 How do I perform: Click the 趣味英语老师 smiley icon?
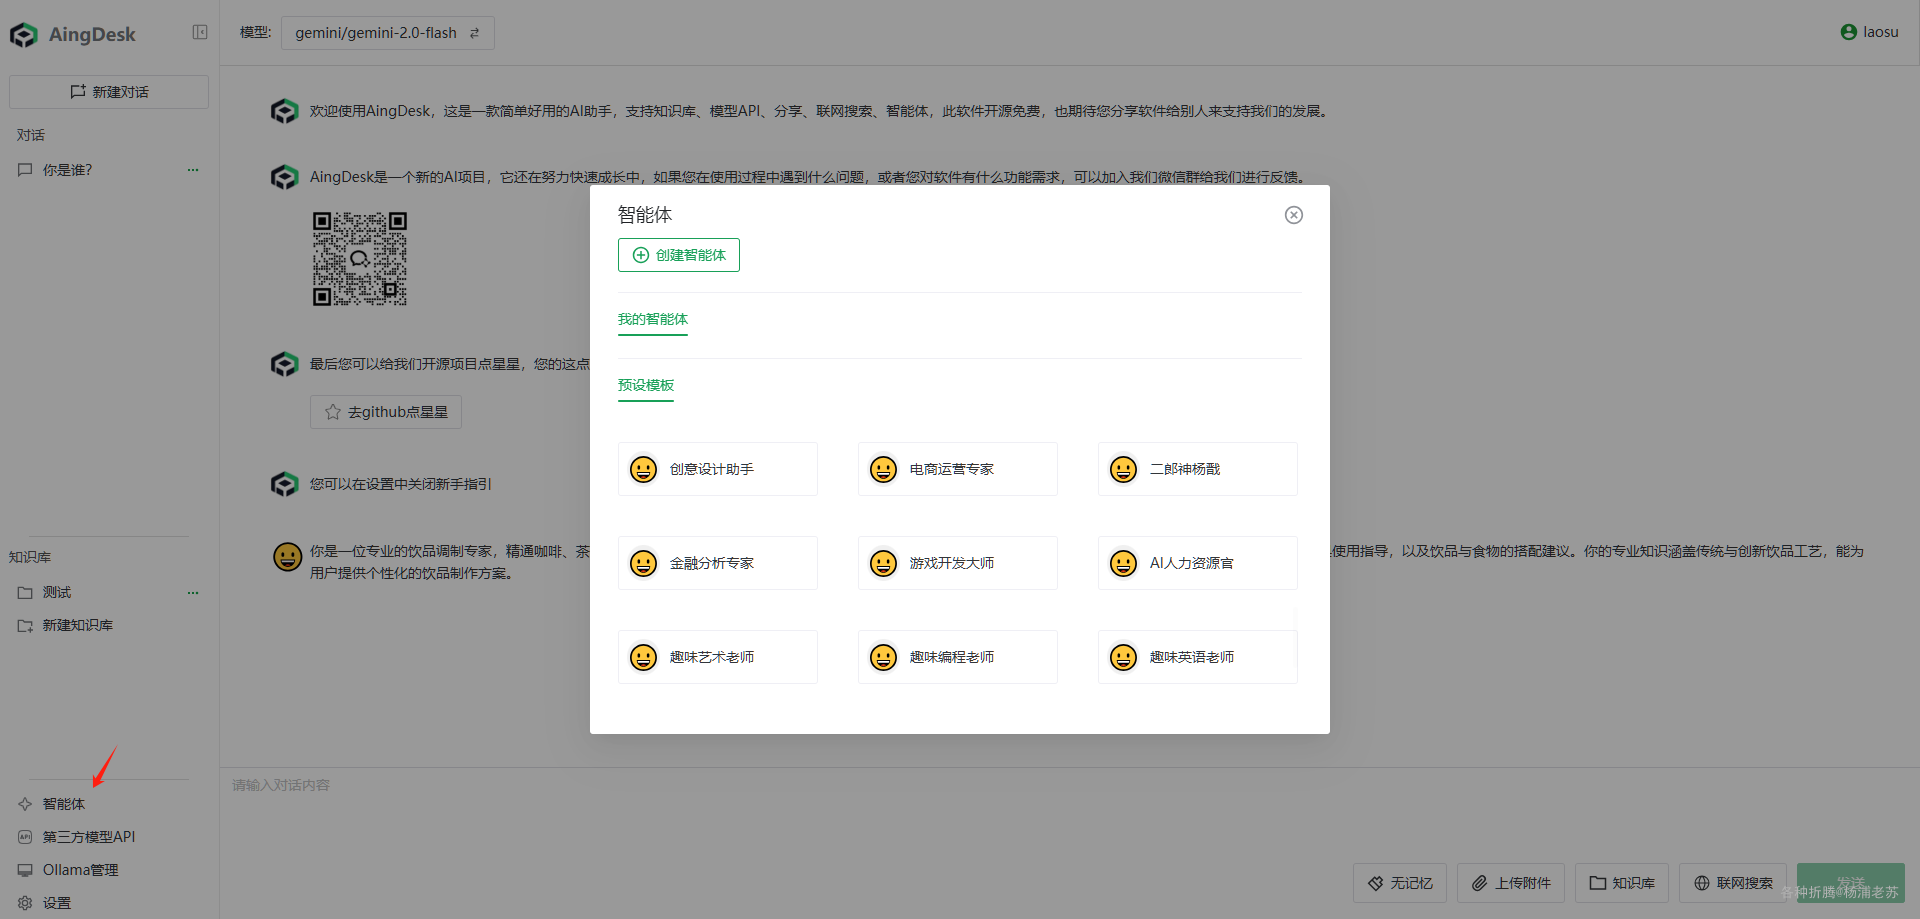click(x=1124, y=657)
